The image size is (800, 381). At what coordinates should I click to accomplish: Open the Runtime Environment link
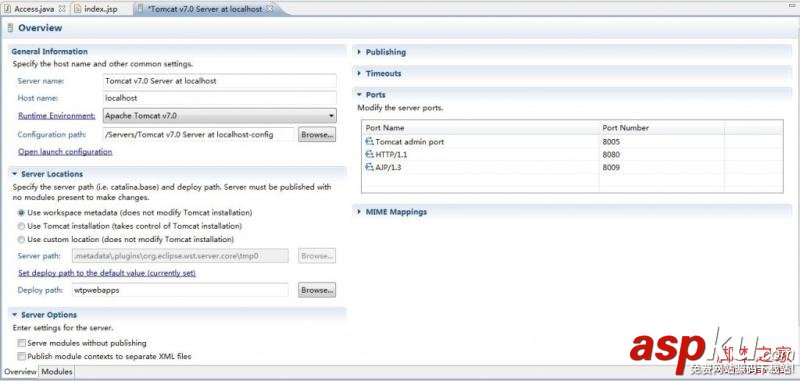tap(57, 116)
